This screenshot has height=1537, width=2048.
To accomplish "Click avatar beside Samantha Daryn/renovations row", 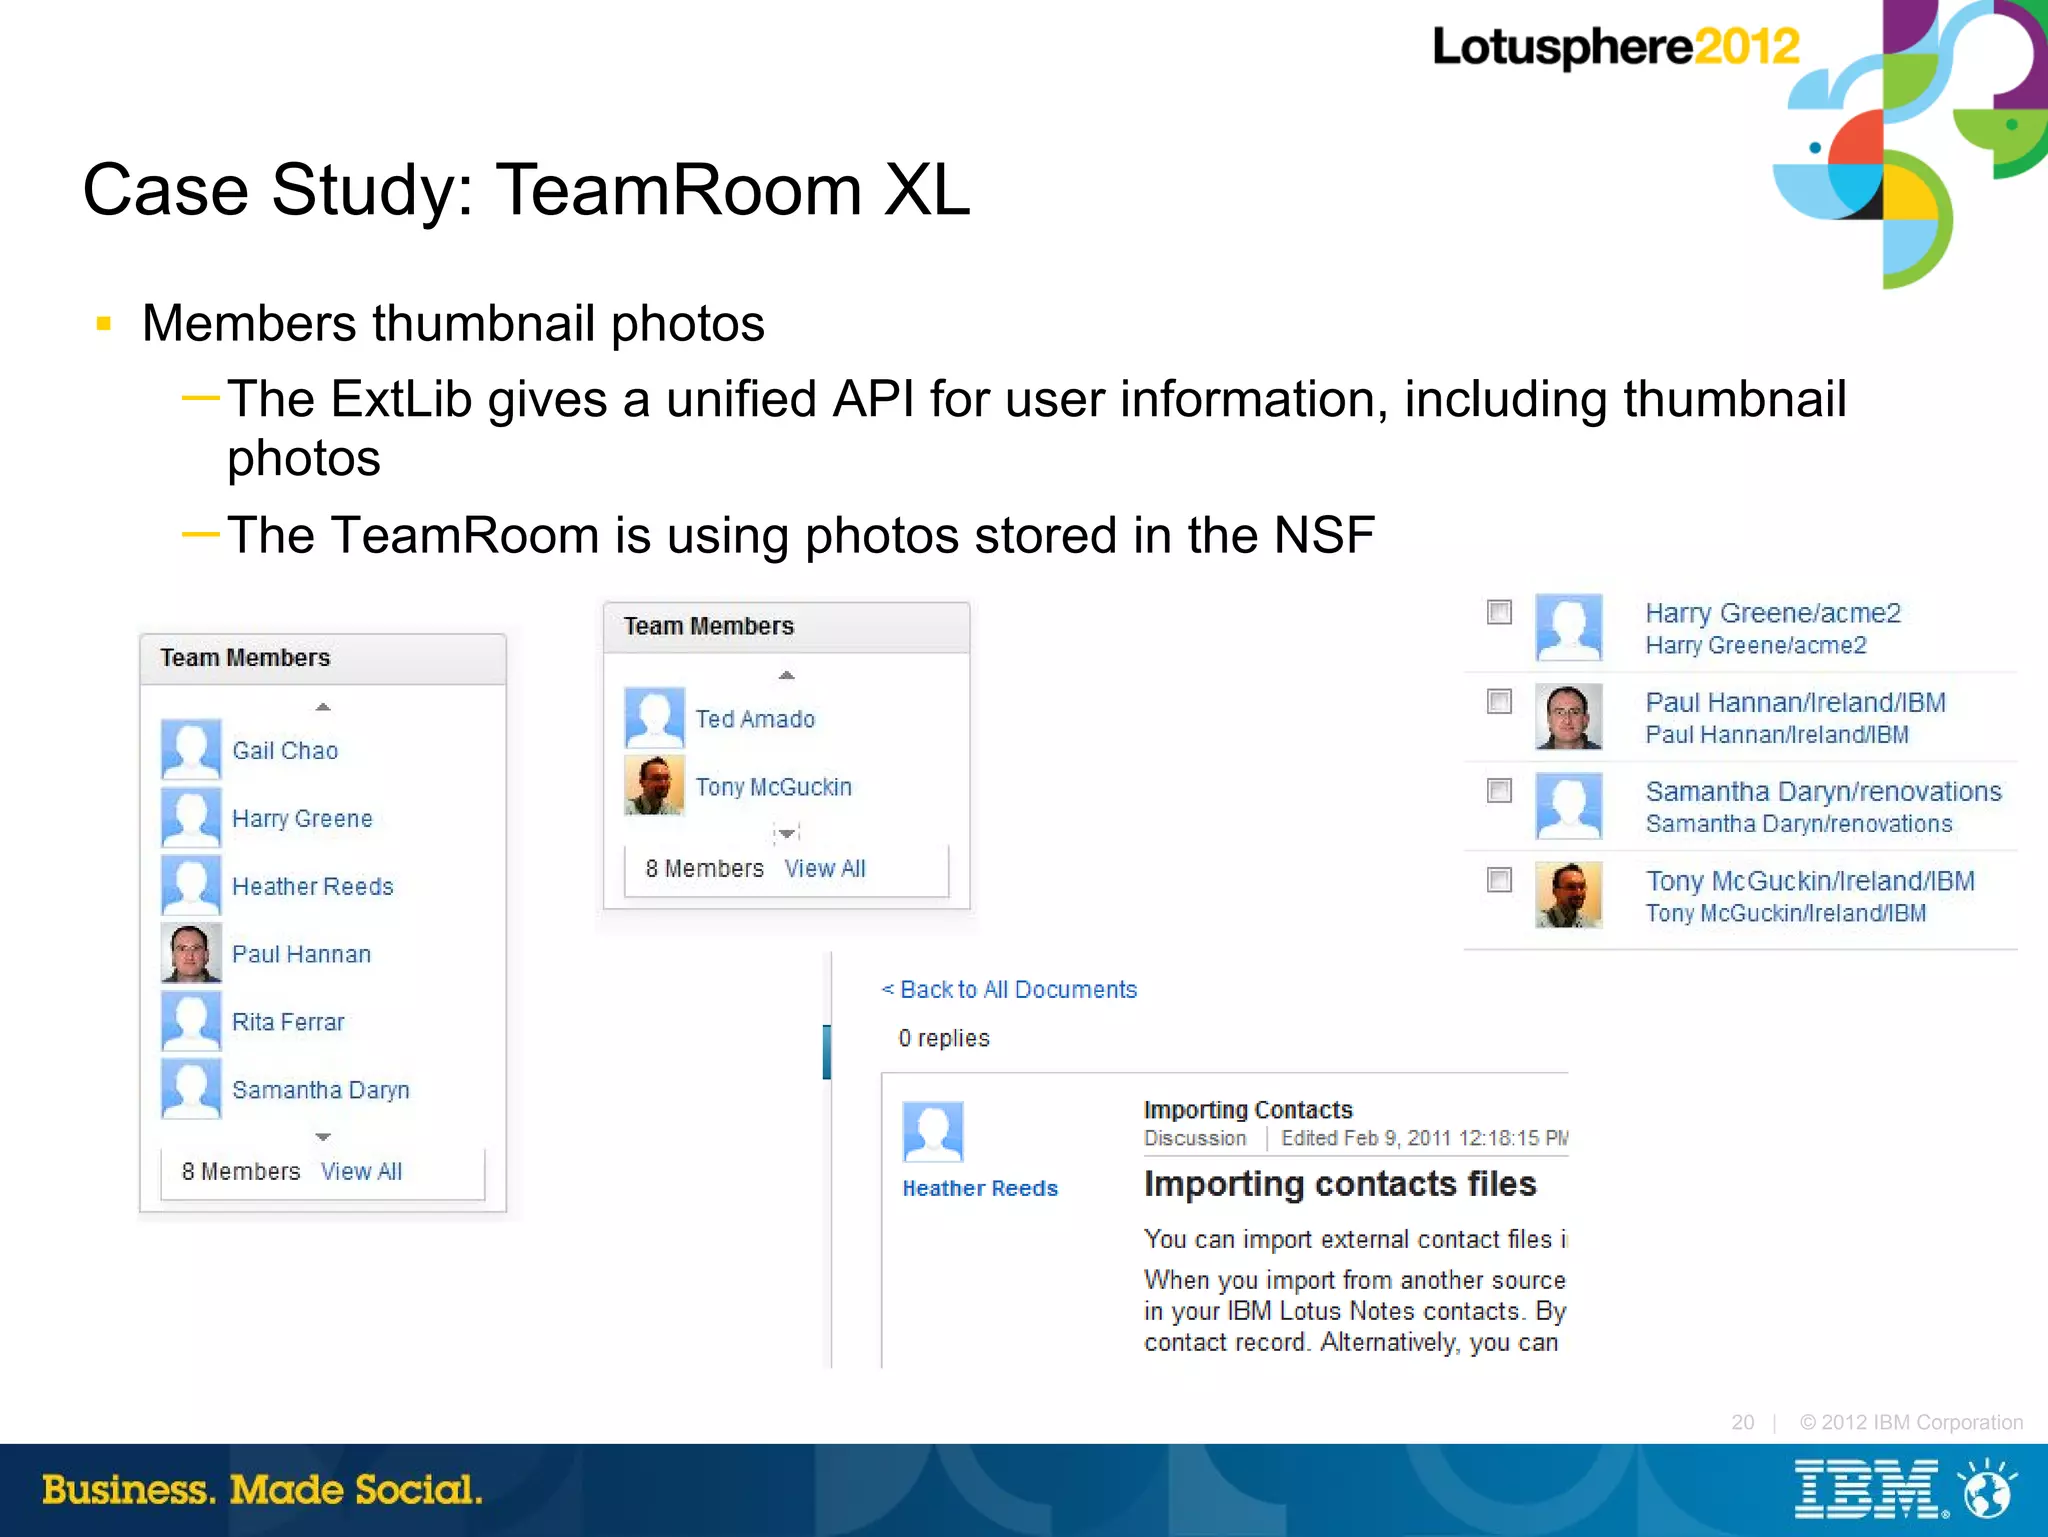I will [x=1569, y=805].
